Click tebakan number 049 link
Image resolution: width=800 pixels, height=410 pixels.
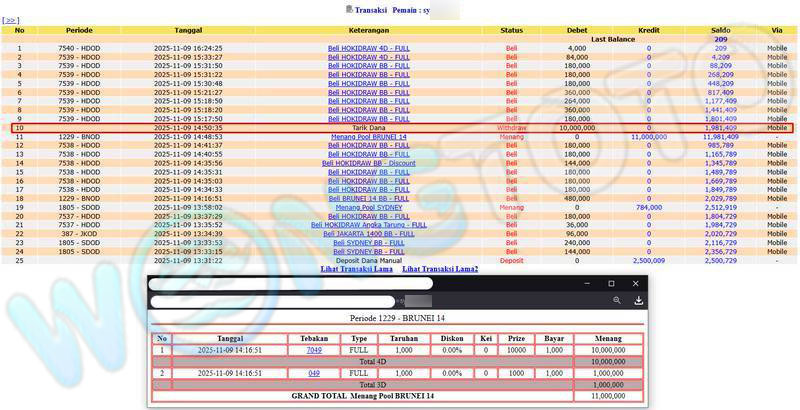[x=314, y=372]
